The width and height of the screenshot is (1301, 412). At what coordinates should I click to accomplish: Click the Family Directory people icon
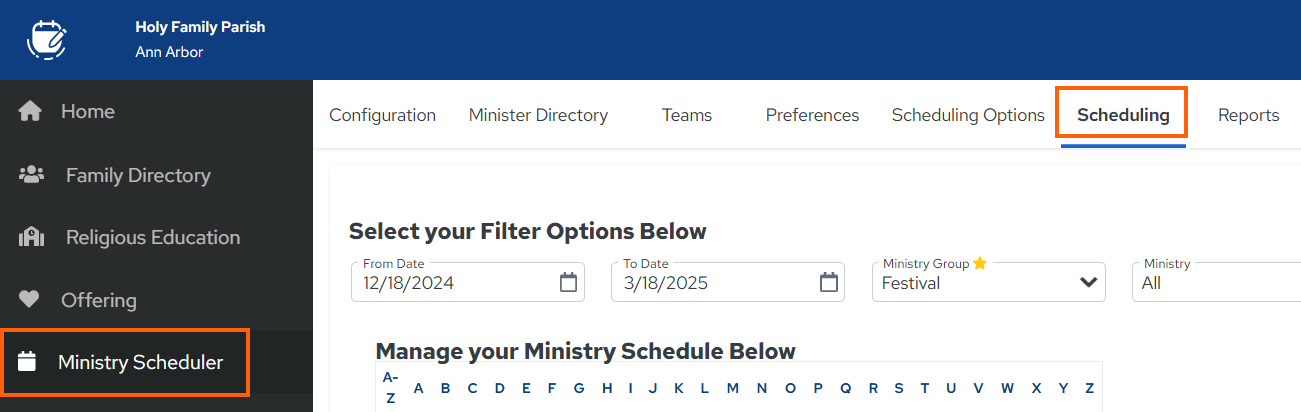tap(31, 175)
